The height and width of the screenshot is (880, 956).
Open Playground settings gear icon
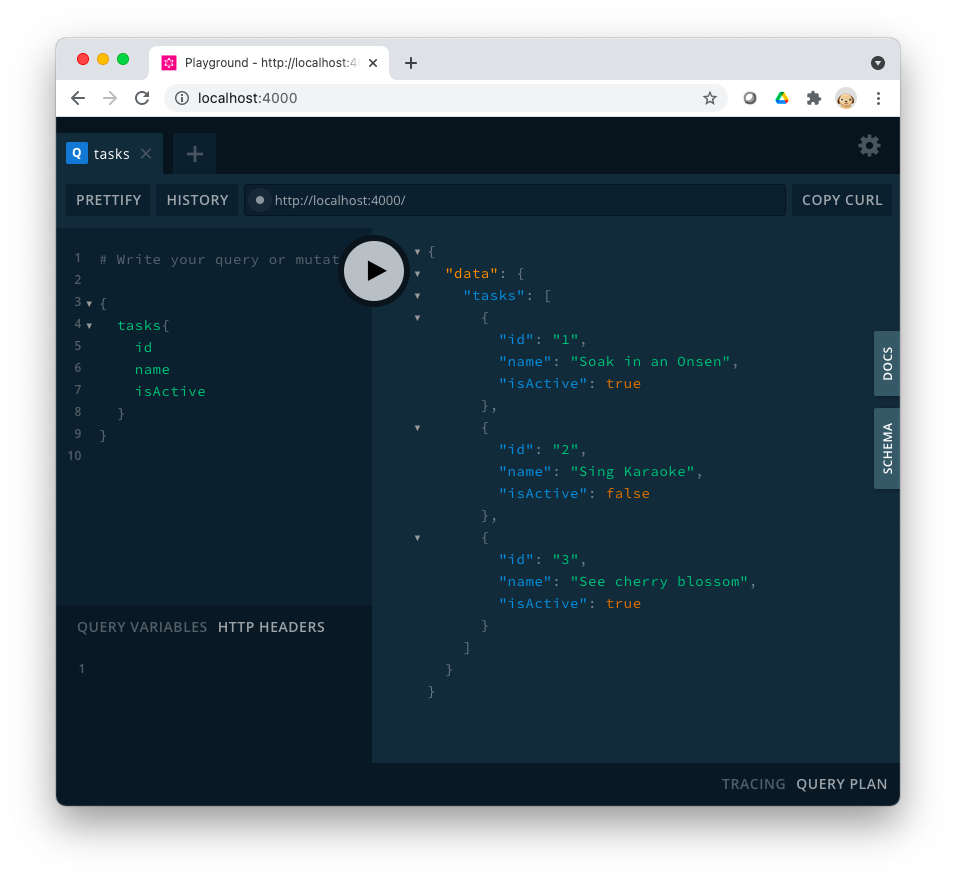[x=869, y=146]
